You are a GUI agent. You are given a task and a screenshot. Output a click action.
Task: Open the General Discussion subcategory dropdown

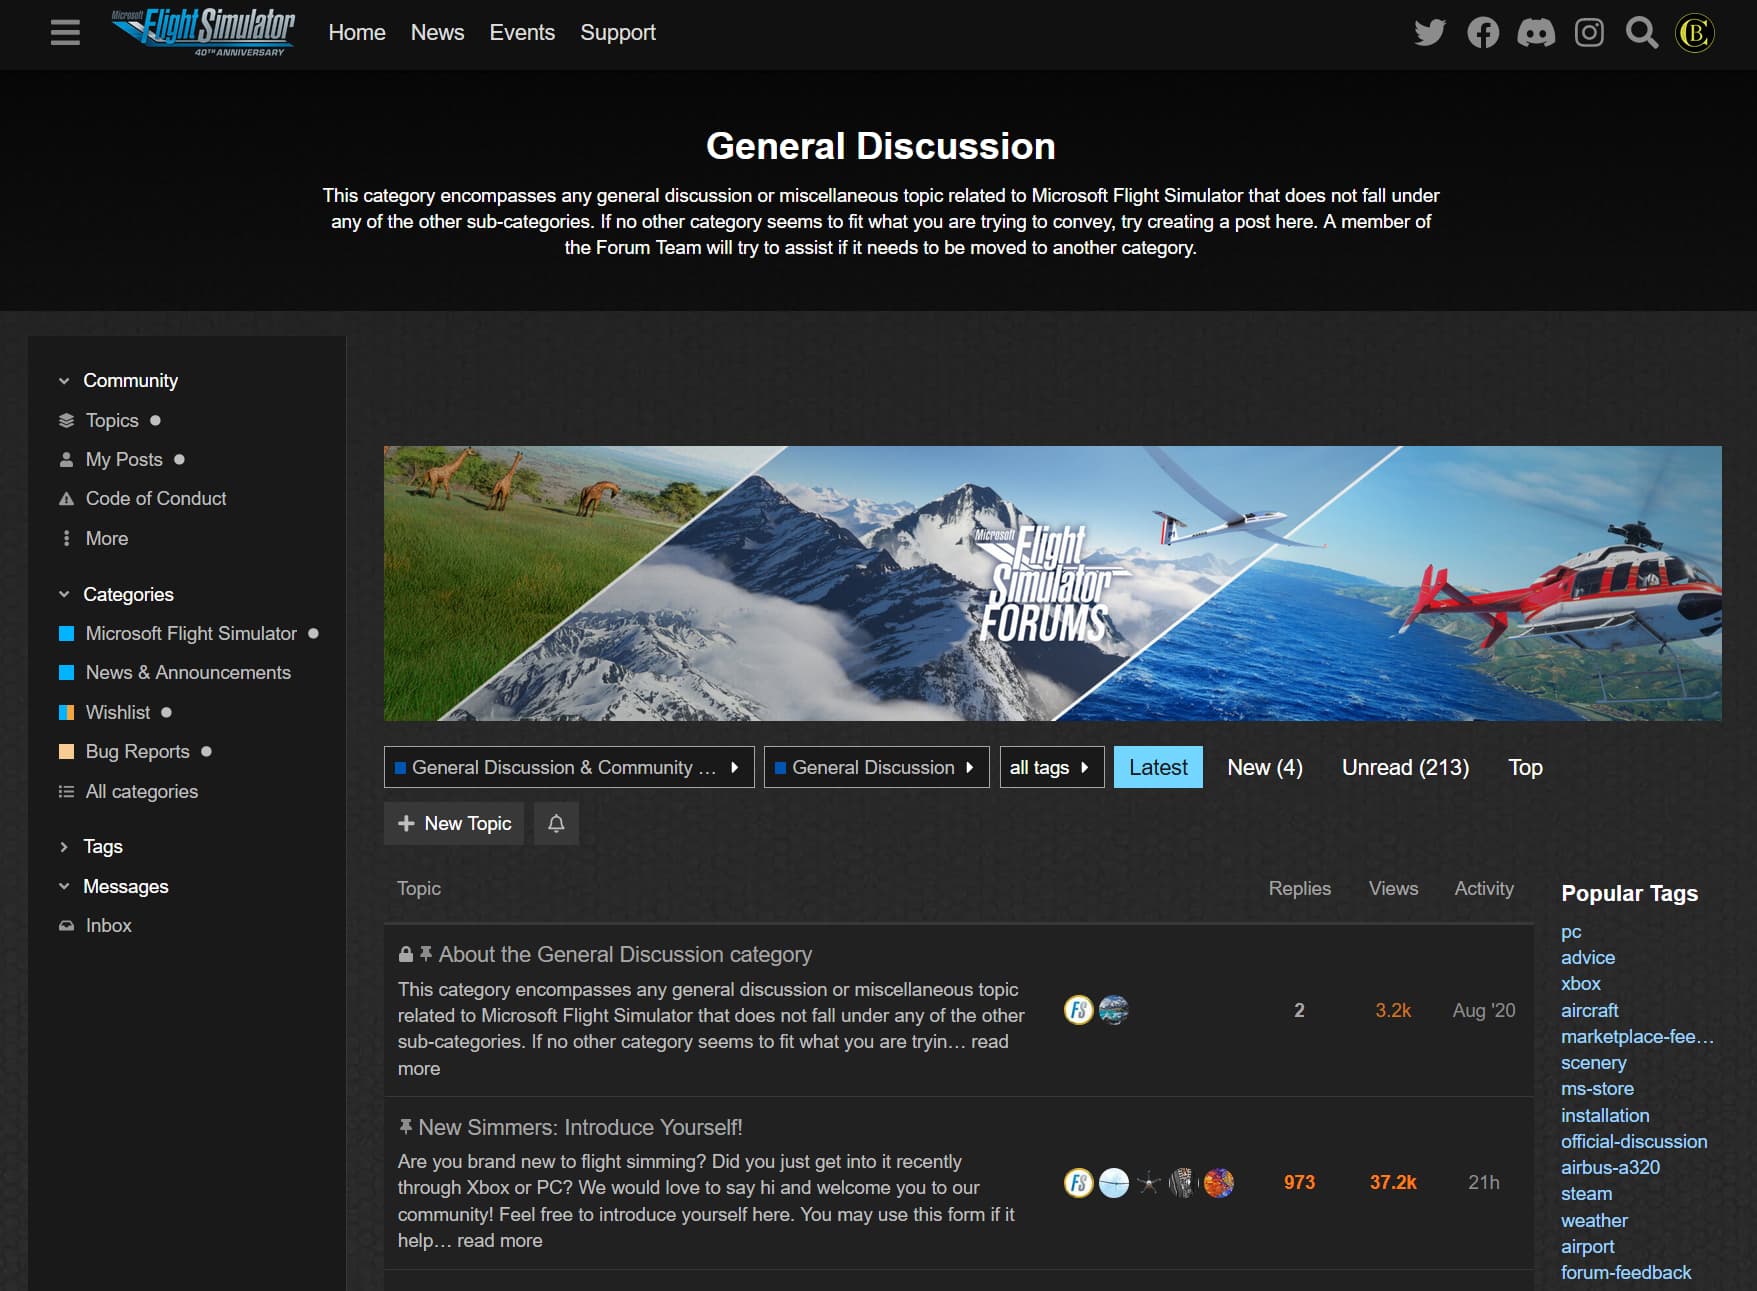(x=876, y=767)
